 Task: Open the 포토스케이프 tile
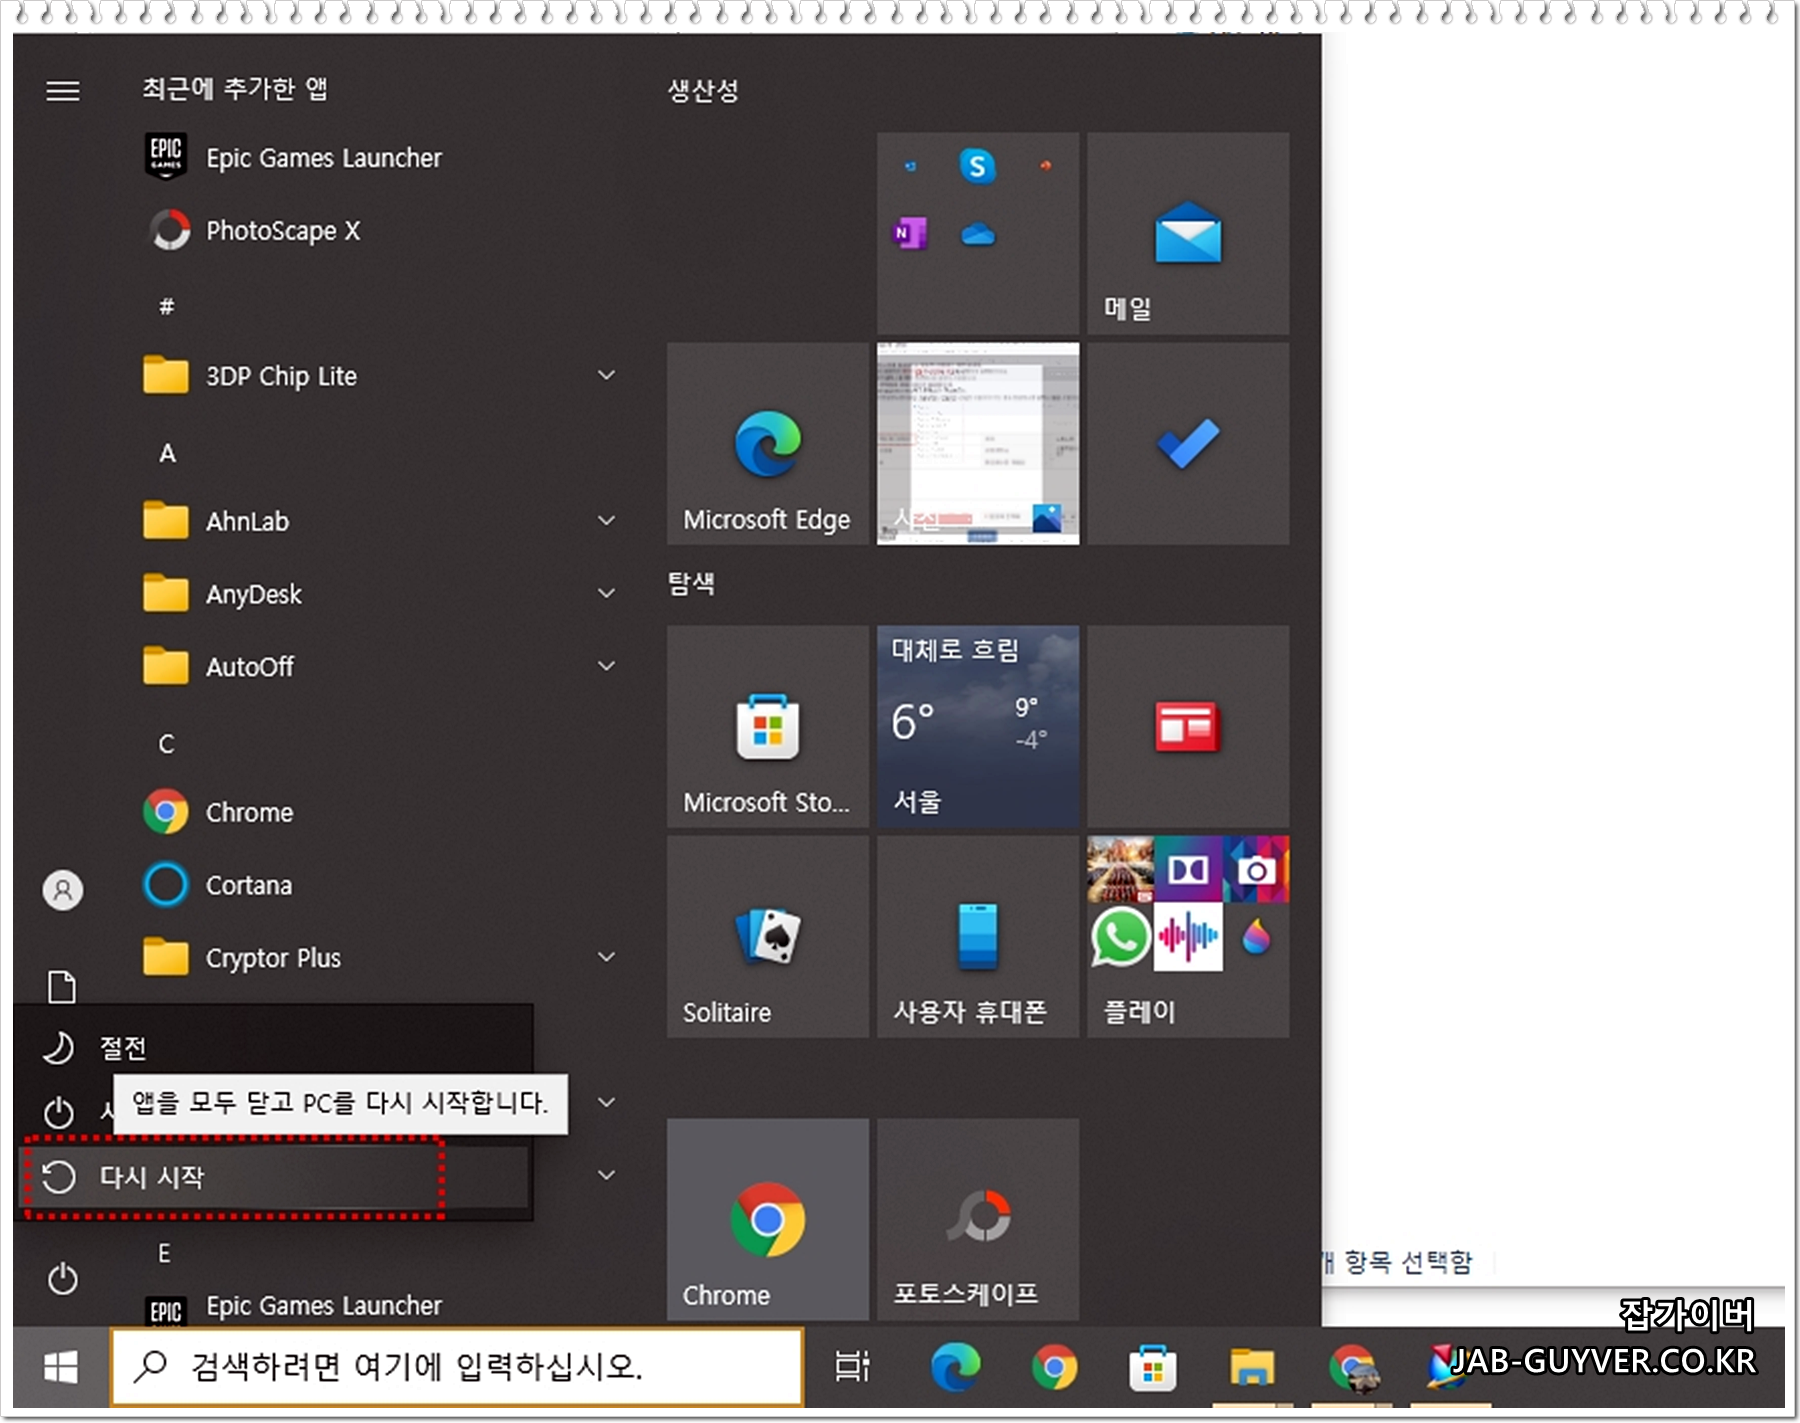pyautogui.click(x=978, y=1219)
